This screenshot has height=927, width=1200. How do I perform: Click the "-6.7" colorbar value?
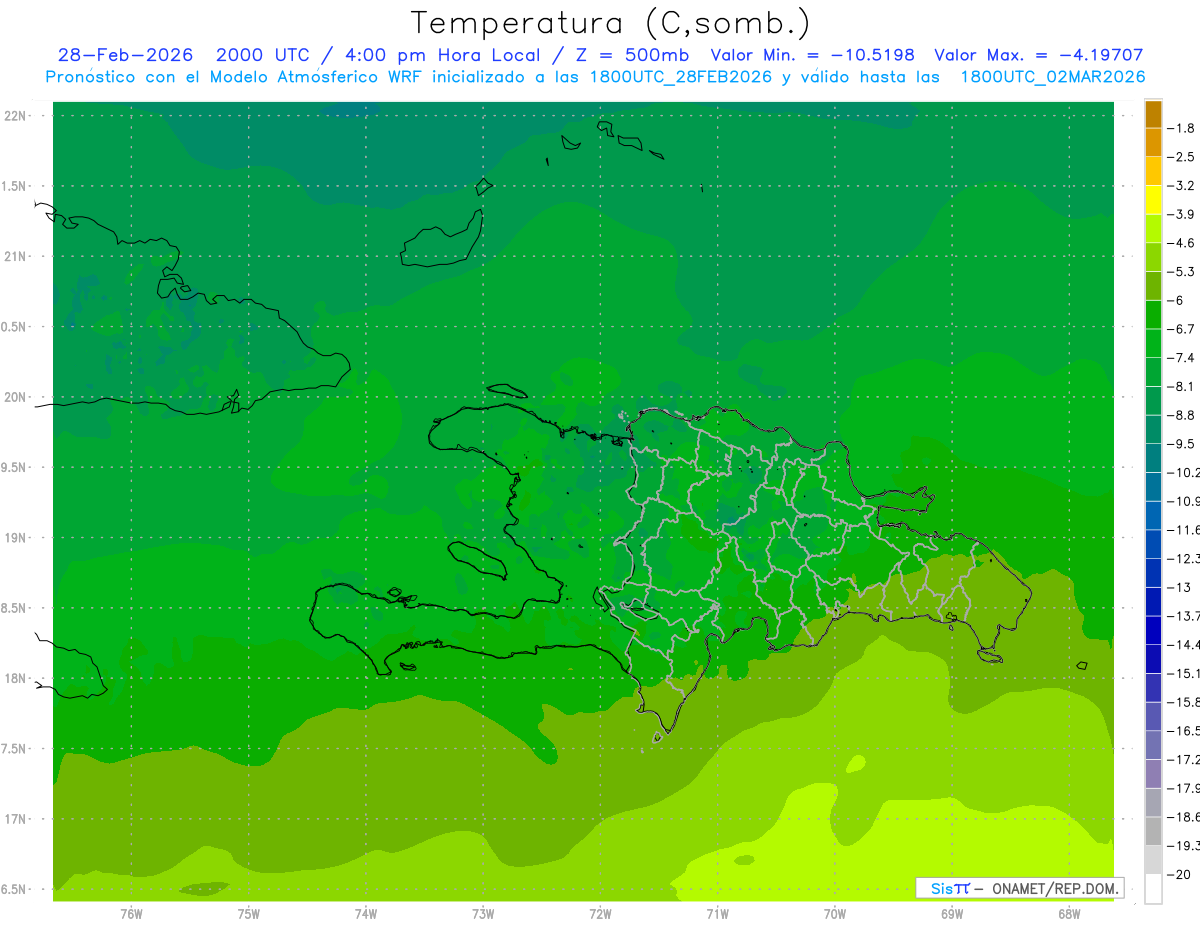point(1183,329)
